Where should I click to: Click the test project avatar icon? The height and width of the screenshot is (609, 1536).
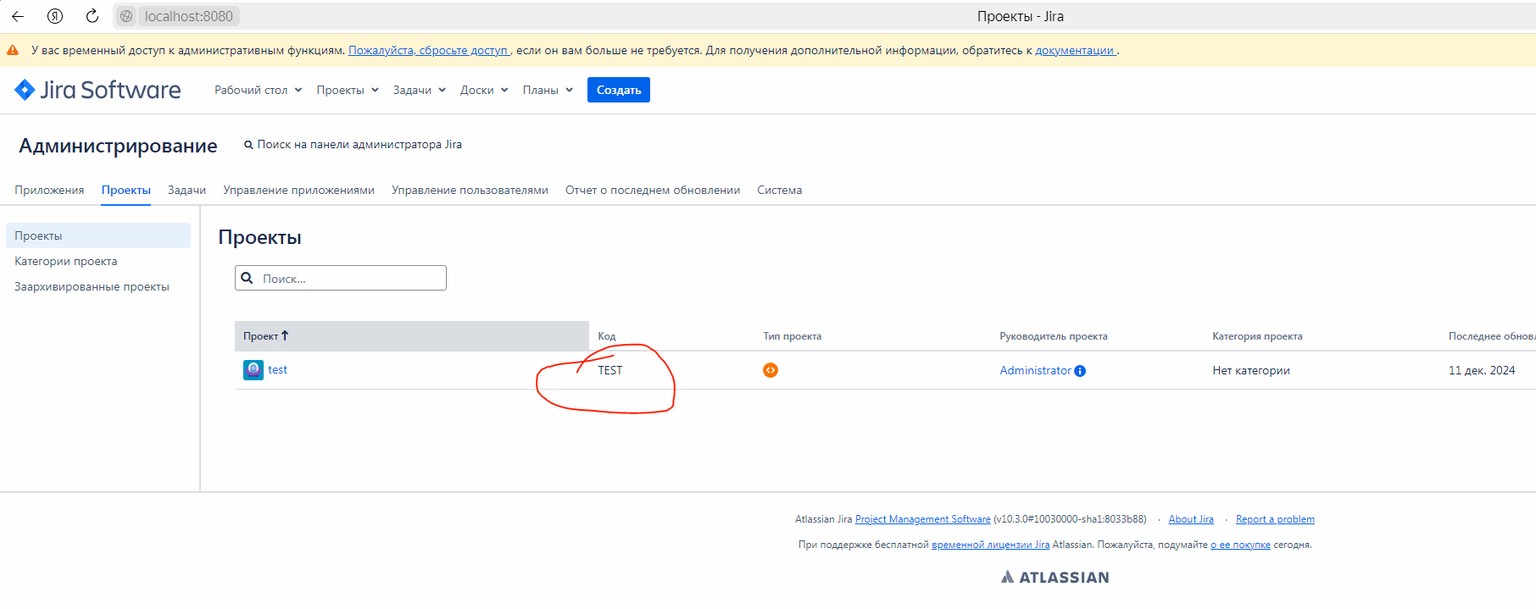tap(253, 370)
